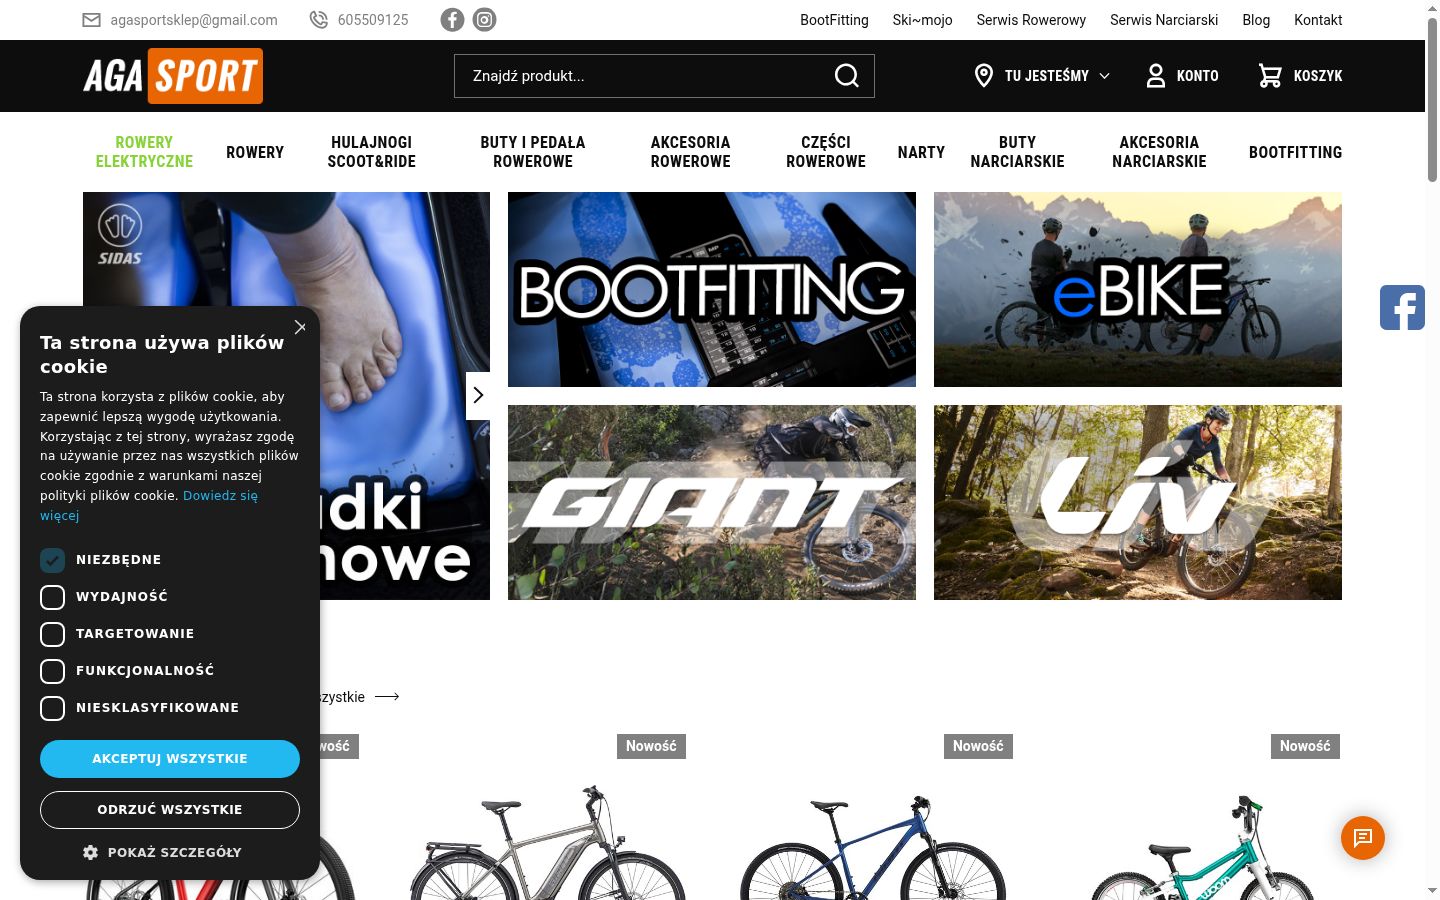Expand the Tu jesteśmy dropdown
This screenshot has height=900, width=1440.
(1057, 76)
